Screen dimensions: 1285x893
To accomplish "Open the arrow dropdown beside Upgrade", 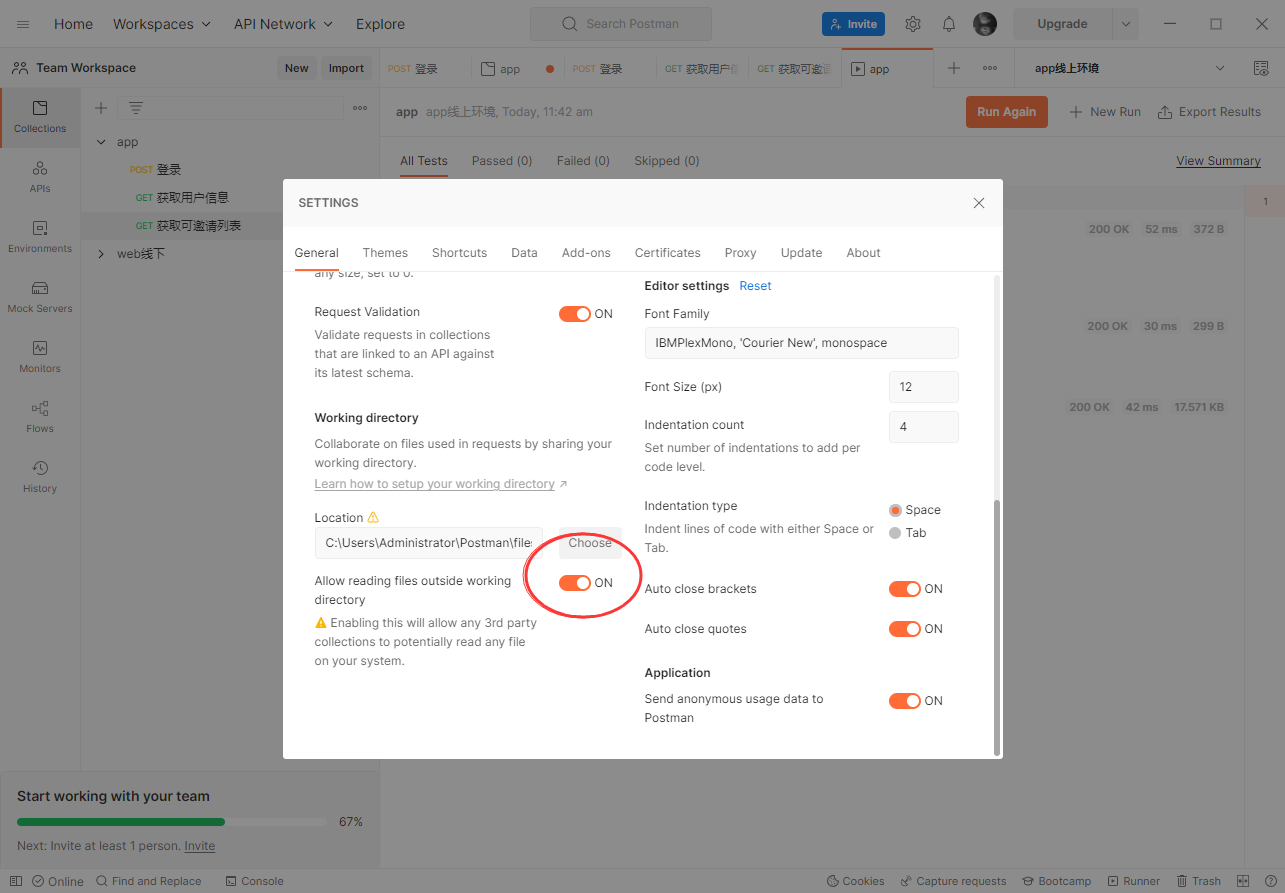I will tap(1125, 24).
